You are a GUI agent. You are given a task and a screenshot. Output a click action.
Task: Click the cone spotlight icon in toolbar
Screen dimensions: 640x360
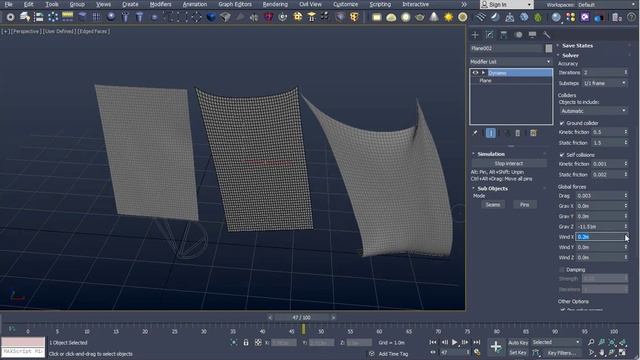pos(434,17)
